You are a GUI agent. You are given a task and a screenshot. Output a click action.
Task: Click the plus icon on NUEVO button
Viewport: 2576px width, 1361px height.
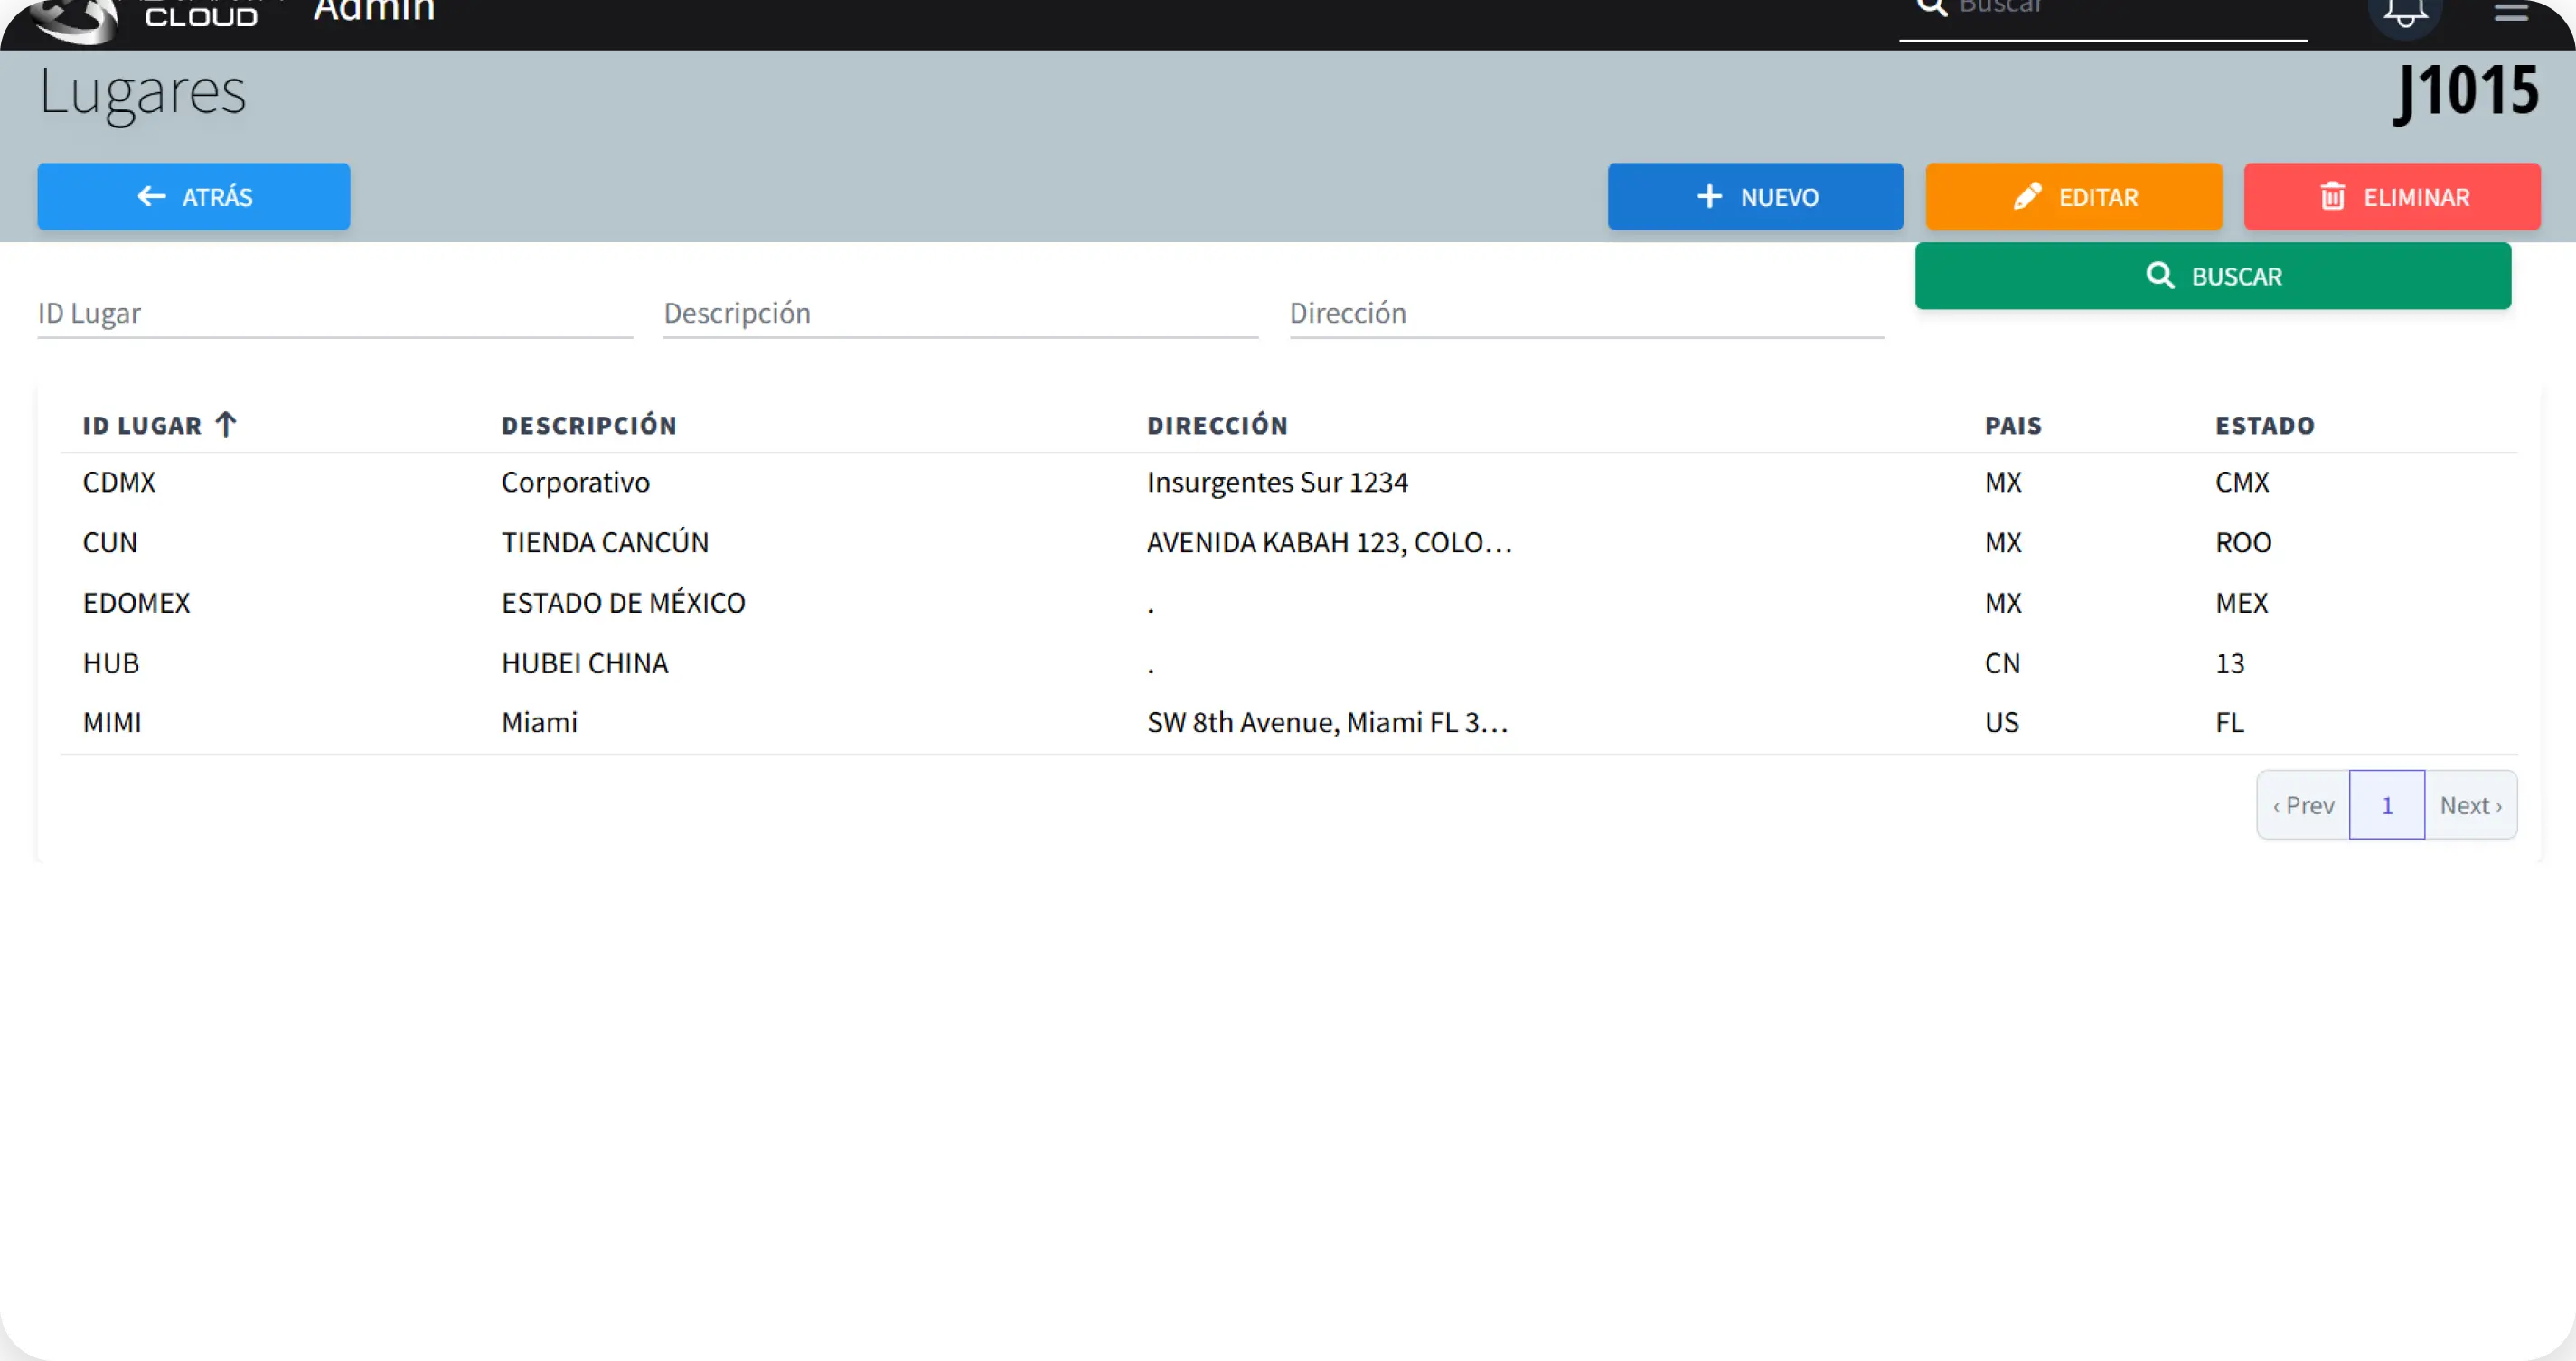click(1710, 196)
